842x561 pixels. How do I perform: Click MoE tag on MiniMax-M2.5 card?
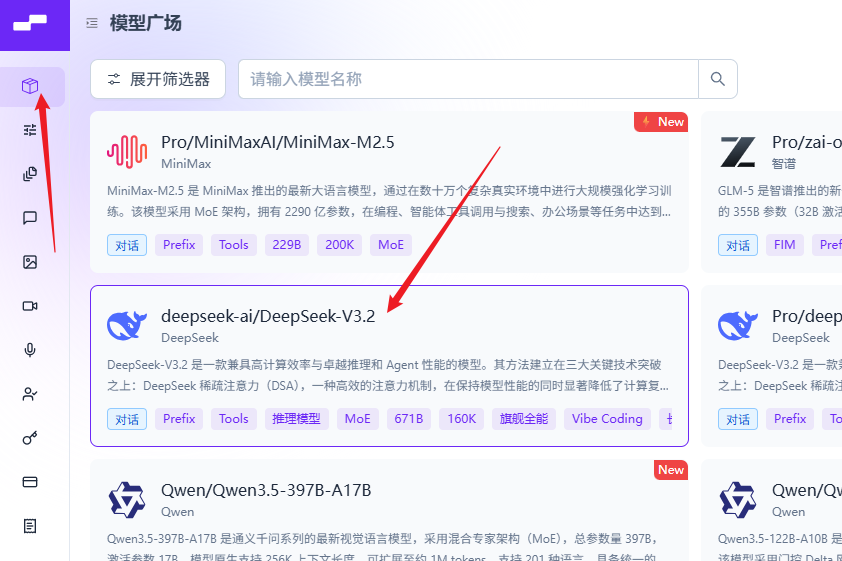[391, 245]
